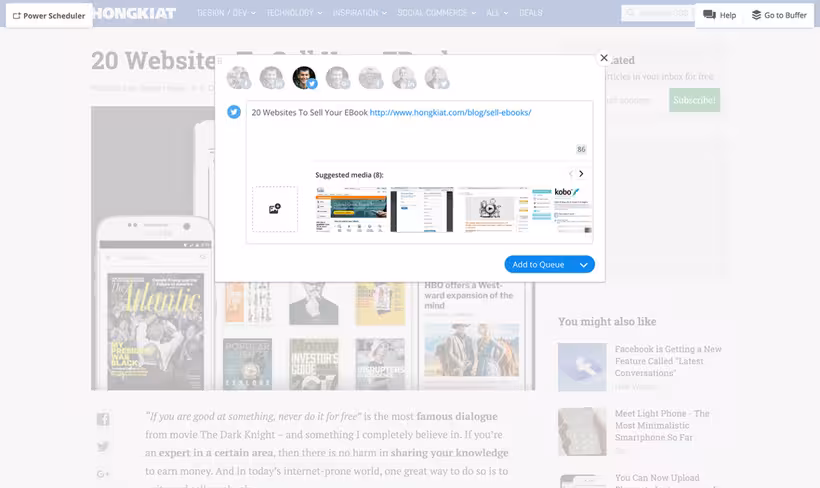Viewport: 820px width, 488px height.
Task: Click the Twitter icon beside the composer
Action: click(x=234, y=112)
